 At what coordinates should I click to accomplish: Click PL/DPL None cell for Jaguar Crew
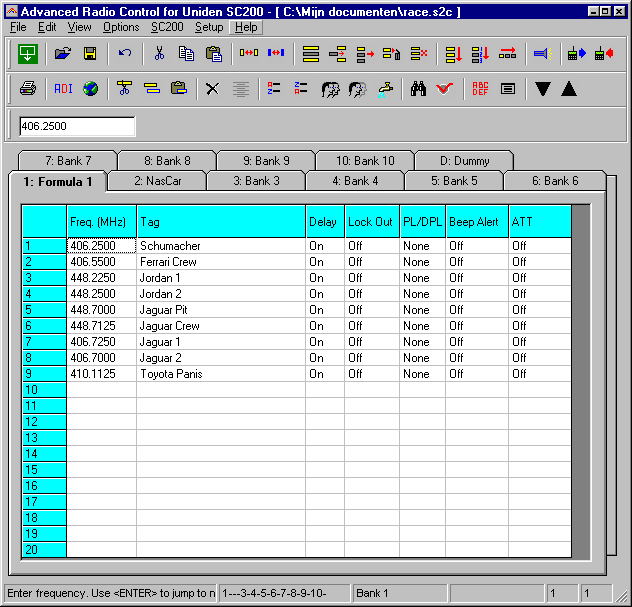pyautogui.click(x=422, y=326)
